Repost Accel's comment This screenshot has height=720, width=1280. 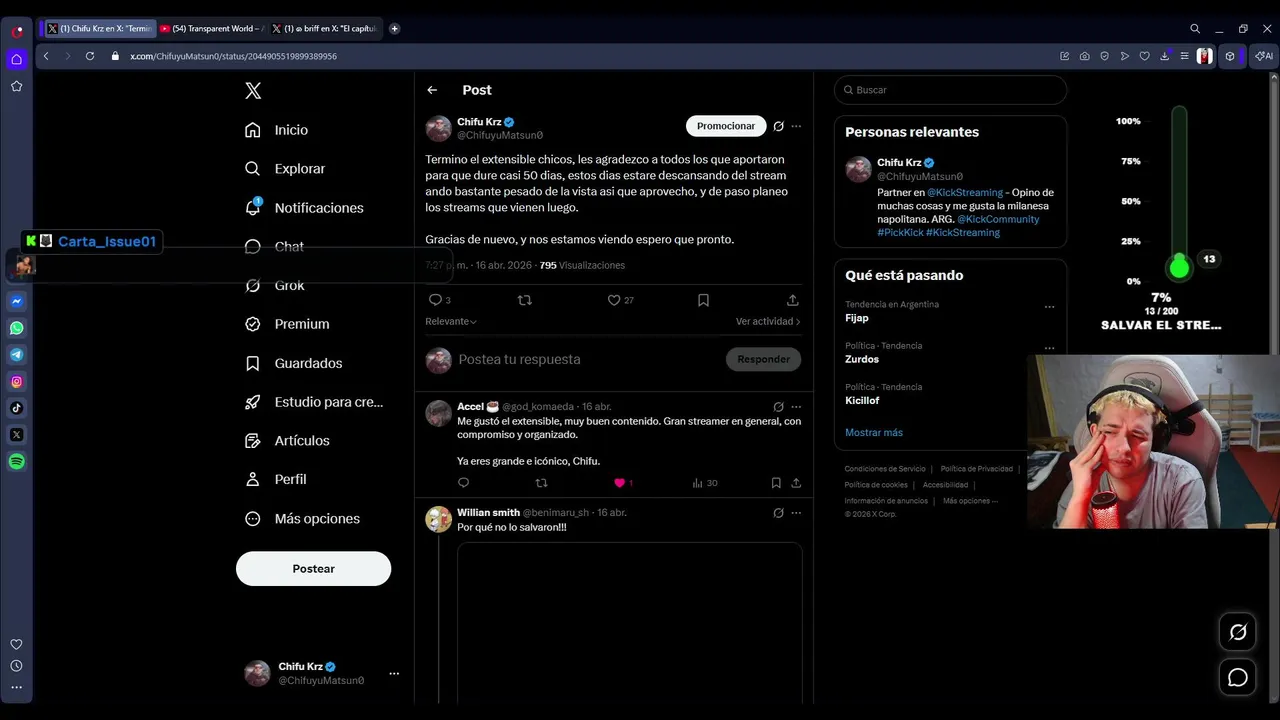pyautogui.click(x=541, y=483)
